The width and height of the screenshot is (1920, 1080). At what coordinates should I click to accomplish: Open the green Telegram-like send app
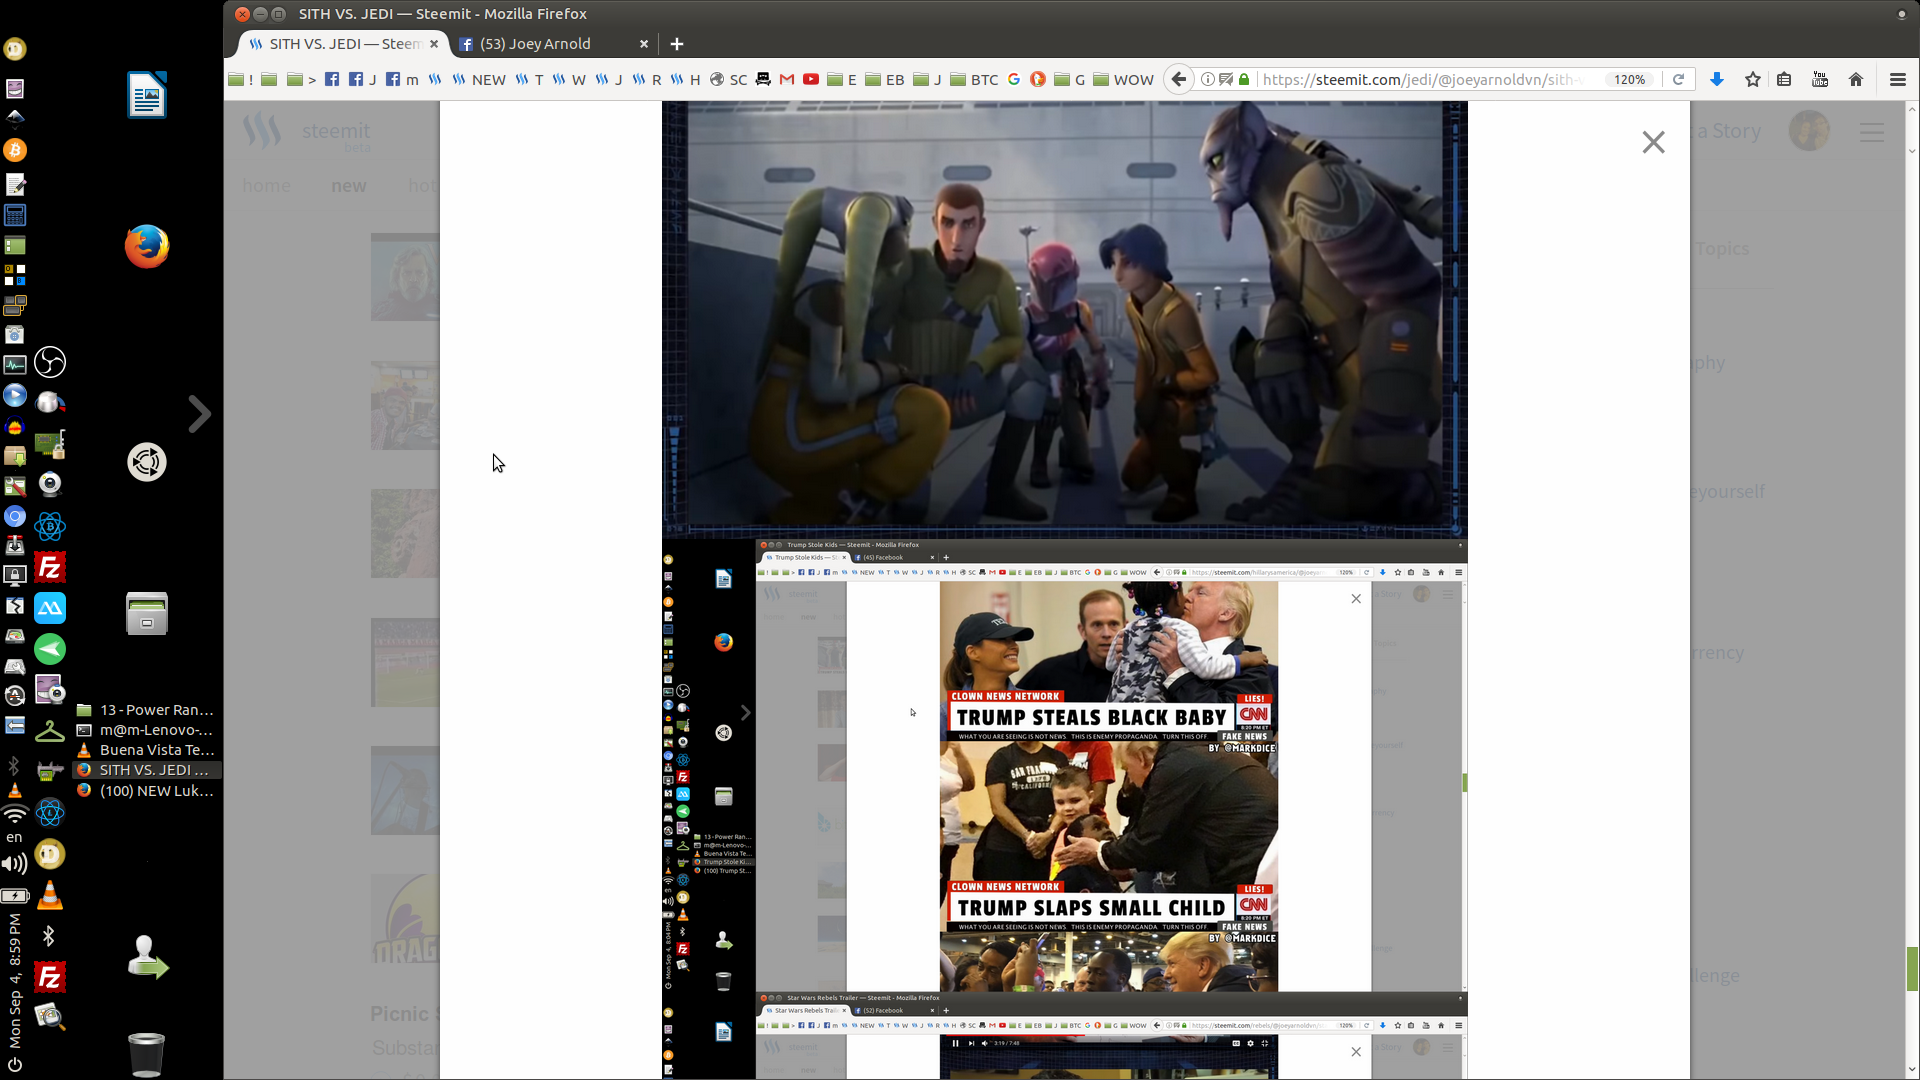pos(50,649)
